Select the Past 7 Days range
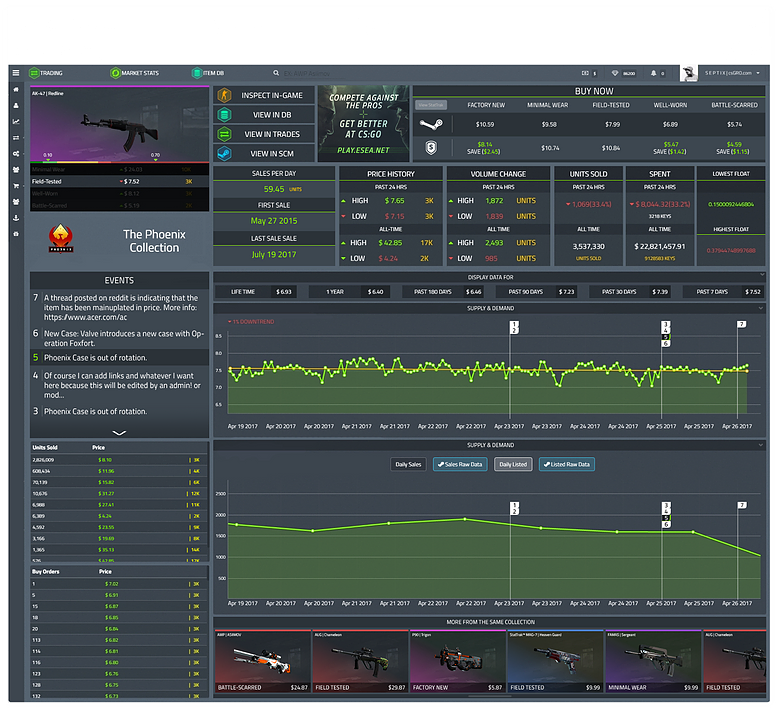Image resolution: width=779 pixels, height=711 pixels. pos(723,292)
